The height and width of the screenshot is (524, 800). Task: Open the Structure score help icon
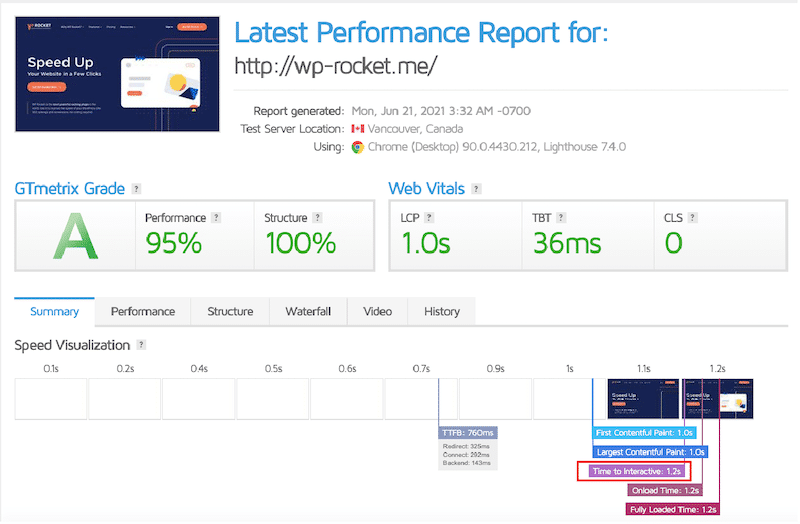[x=317, y=217]
